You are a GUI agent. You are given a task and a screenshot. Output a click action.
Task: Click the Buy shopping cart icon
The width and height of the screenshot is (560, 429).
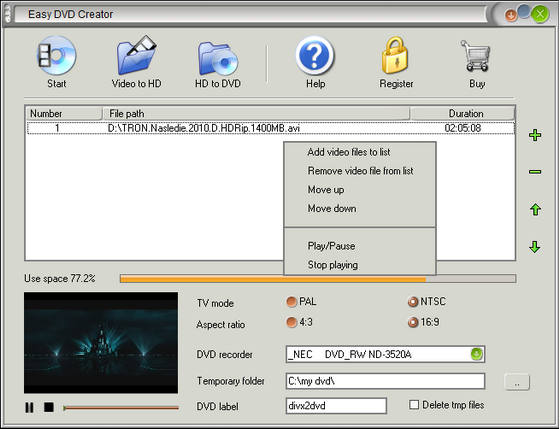476,56
